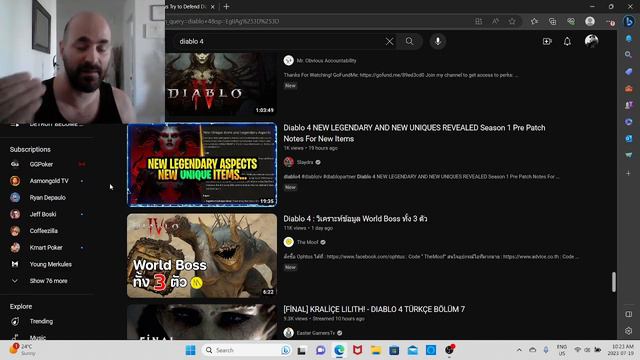Visit Easter GamersTv channel
The width and height of the screenshot is (640, 360).
pyautogui.click(x=316, y=333)
